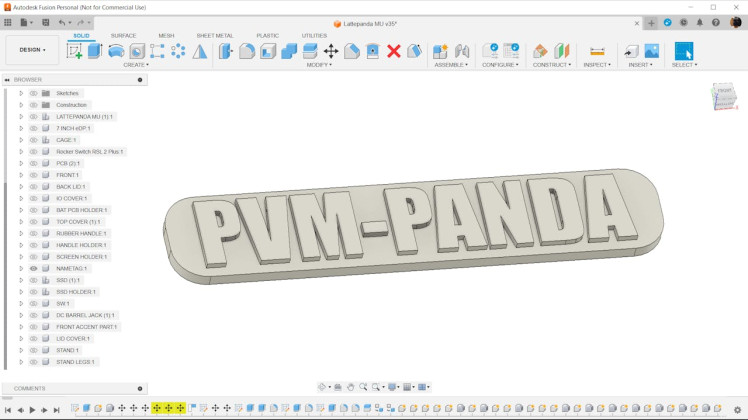Select the Combine tool
748x420 pixels.
coord(289,51)
